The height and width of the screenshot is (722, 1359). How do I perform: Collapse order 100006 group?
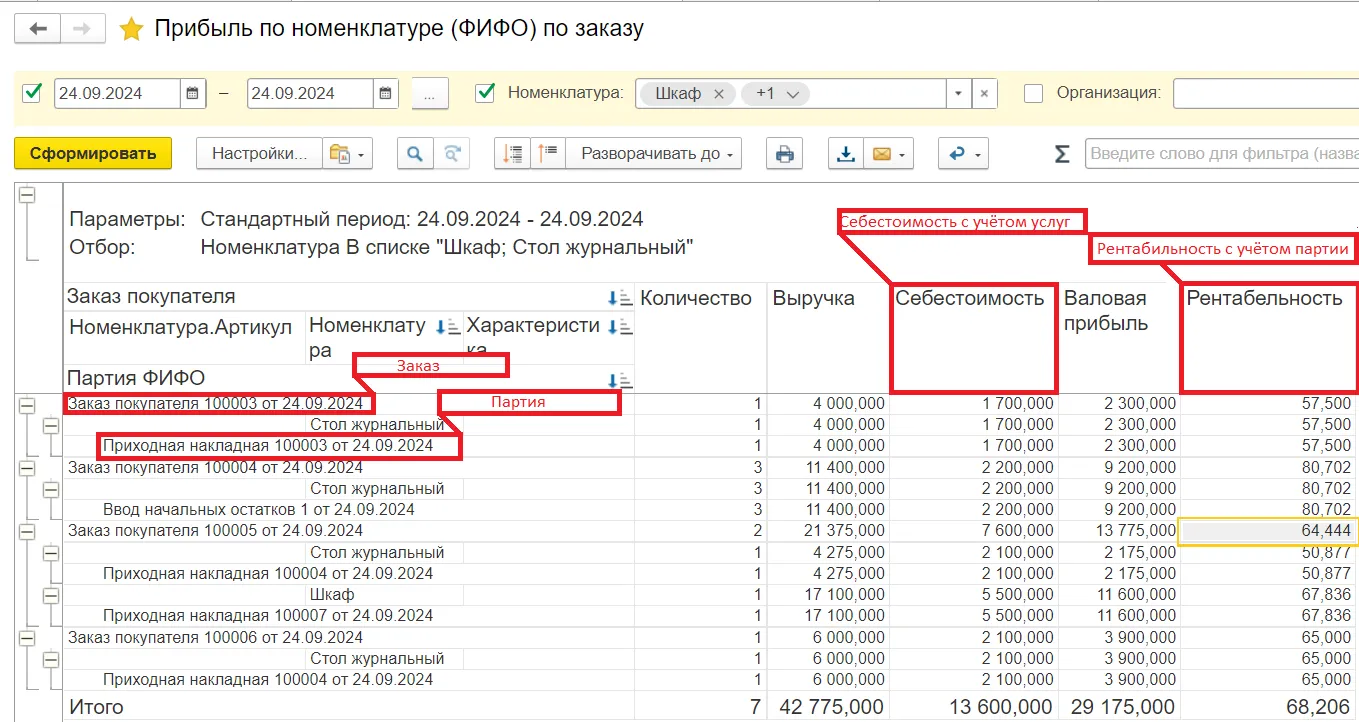coord(27,638)
